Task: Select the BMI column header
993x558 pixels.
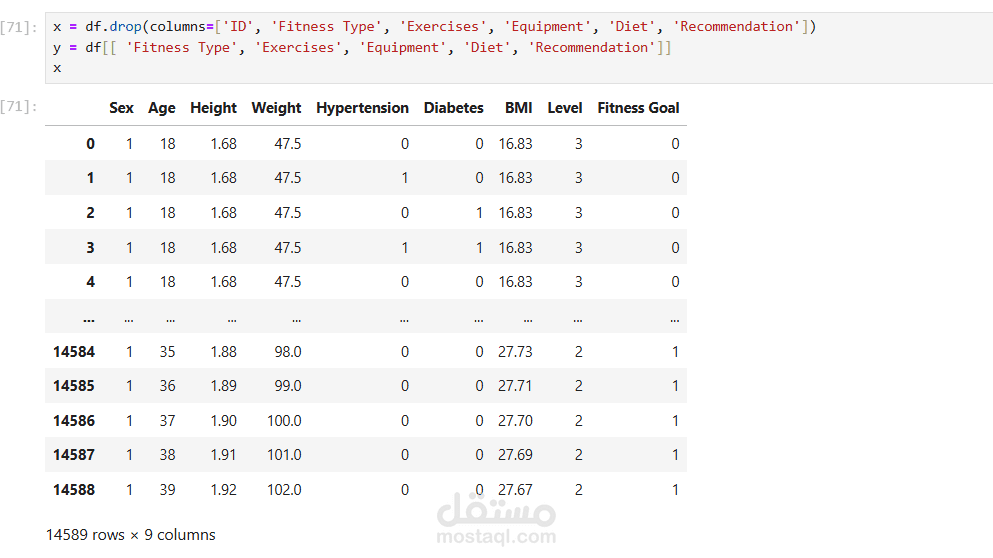Action: tap(519, 108)
